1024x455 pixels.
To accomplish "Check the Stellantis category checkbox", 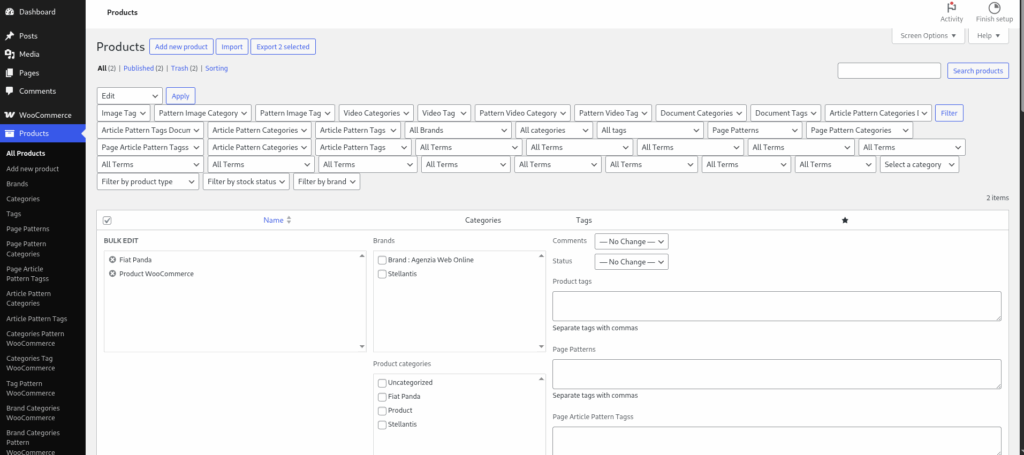I will [382, 425].
